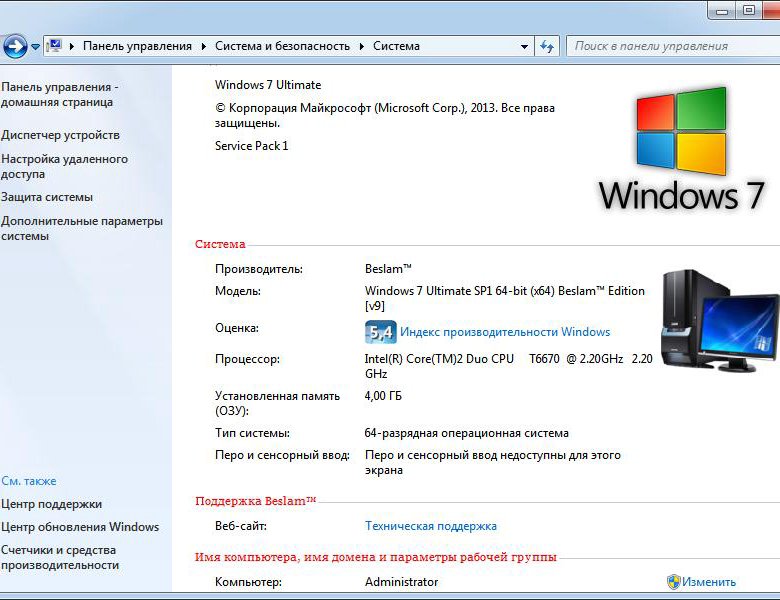Open the recent pages dropdown beside Back button

pos(36,46)
